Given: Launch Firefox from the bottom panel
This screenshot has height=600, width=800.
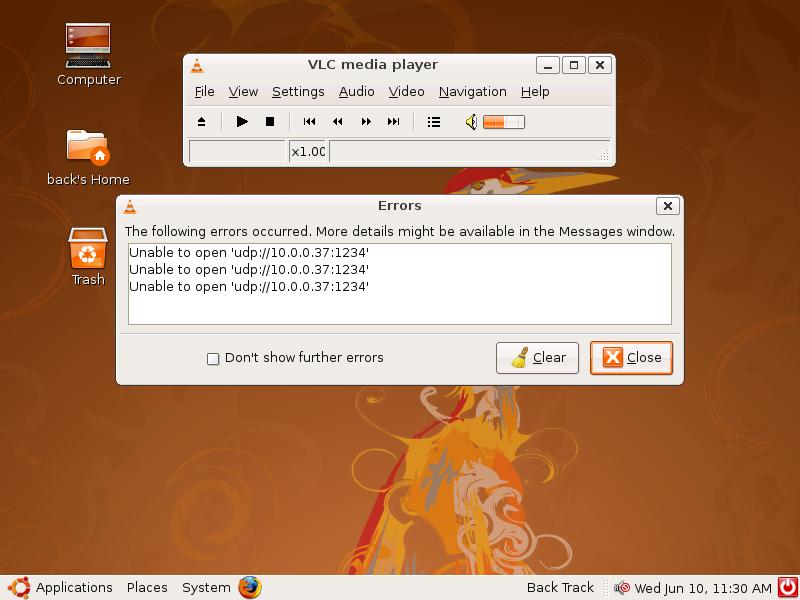Looking at the screenshot, I should click(x=250, y=587).
